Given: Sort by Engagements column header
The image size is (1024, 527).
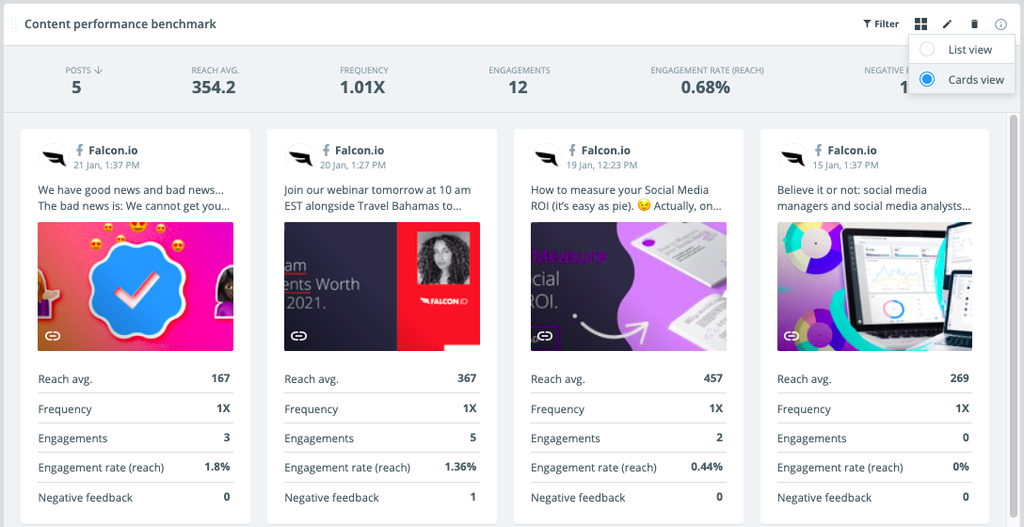Looking at the screenshot, I should 518,71.
